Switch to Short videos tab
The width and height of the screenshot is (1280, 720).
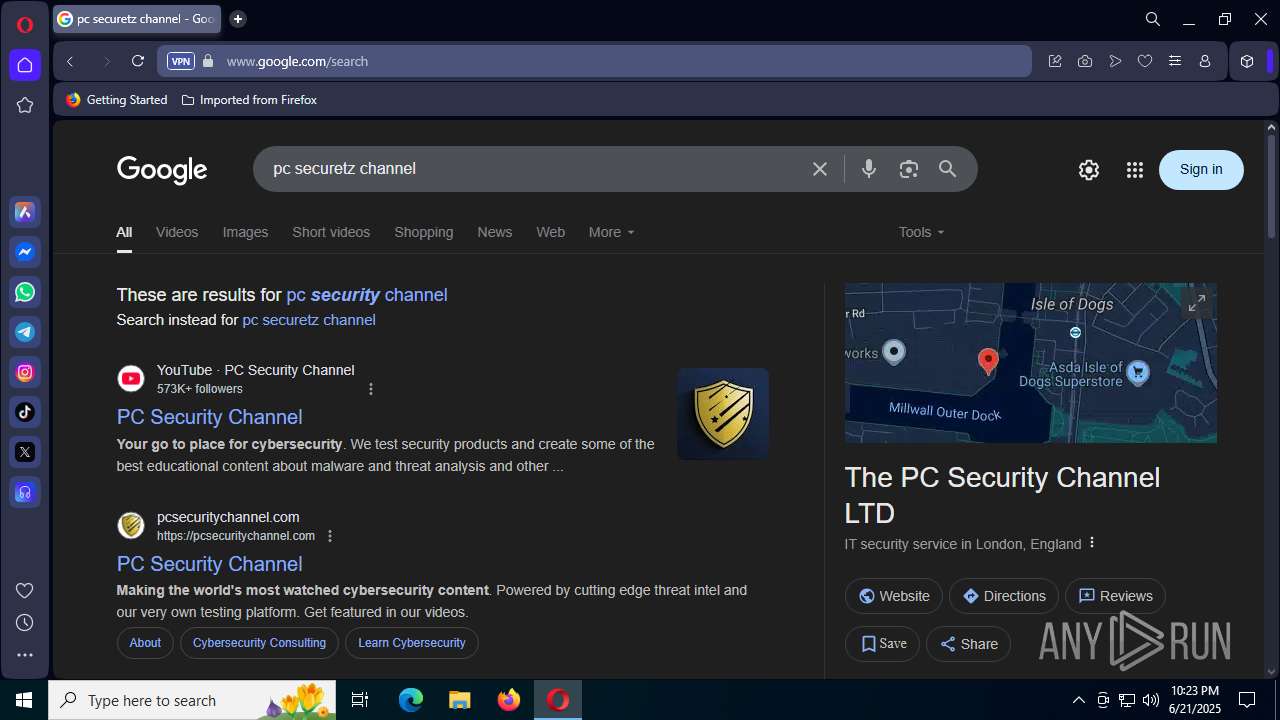click(331, 232)
